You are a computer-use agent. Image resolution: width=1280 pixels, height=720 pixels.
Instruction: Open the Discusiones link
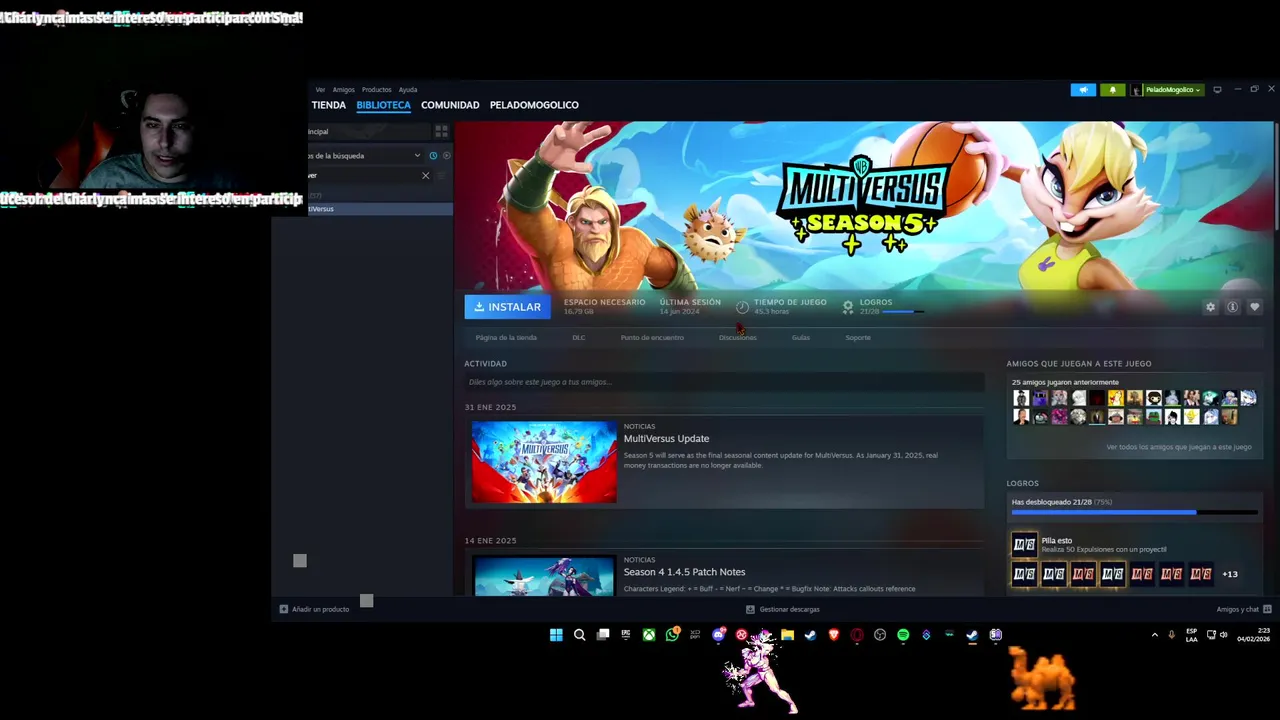coord(738,337)
